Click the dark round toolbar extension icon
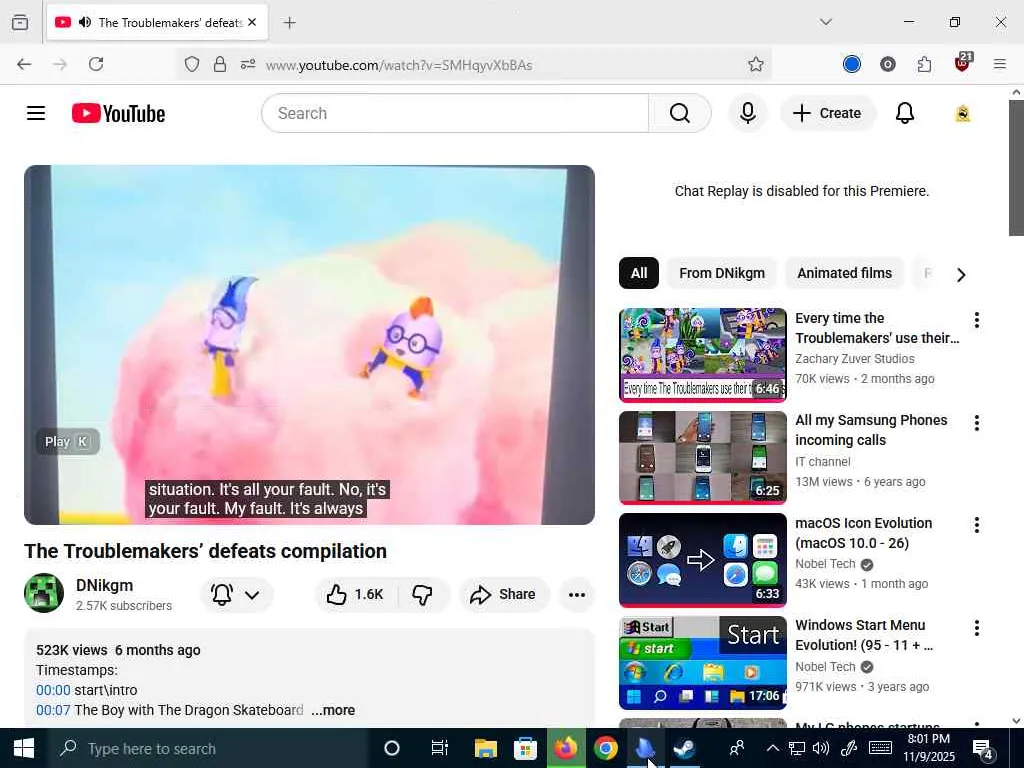Screen dimensions: 1024x768 pos(888,64)
